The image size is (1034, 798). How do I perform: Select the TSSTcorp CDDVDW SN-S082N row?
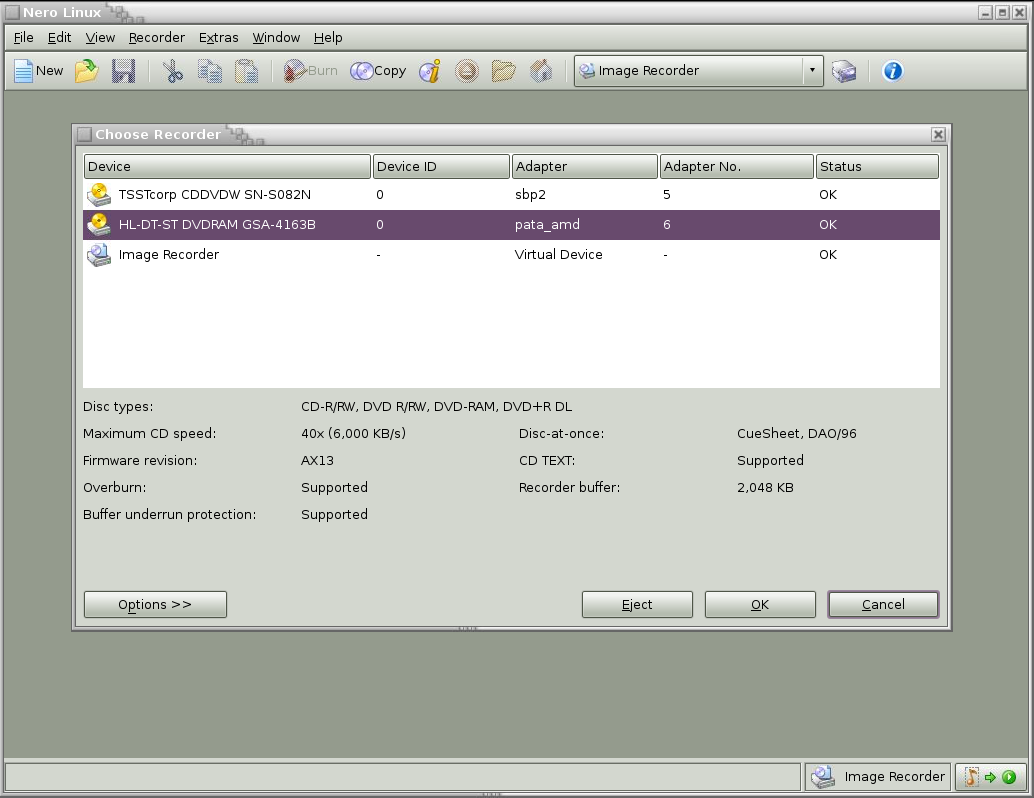click(511, 195)
